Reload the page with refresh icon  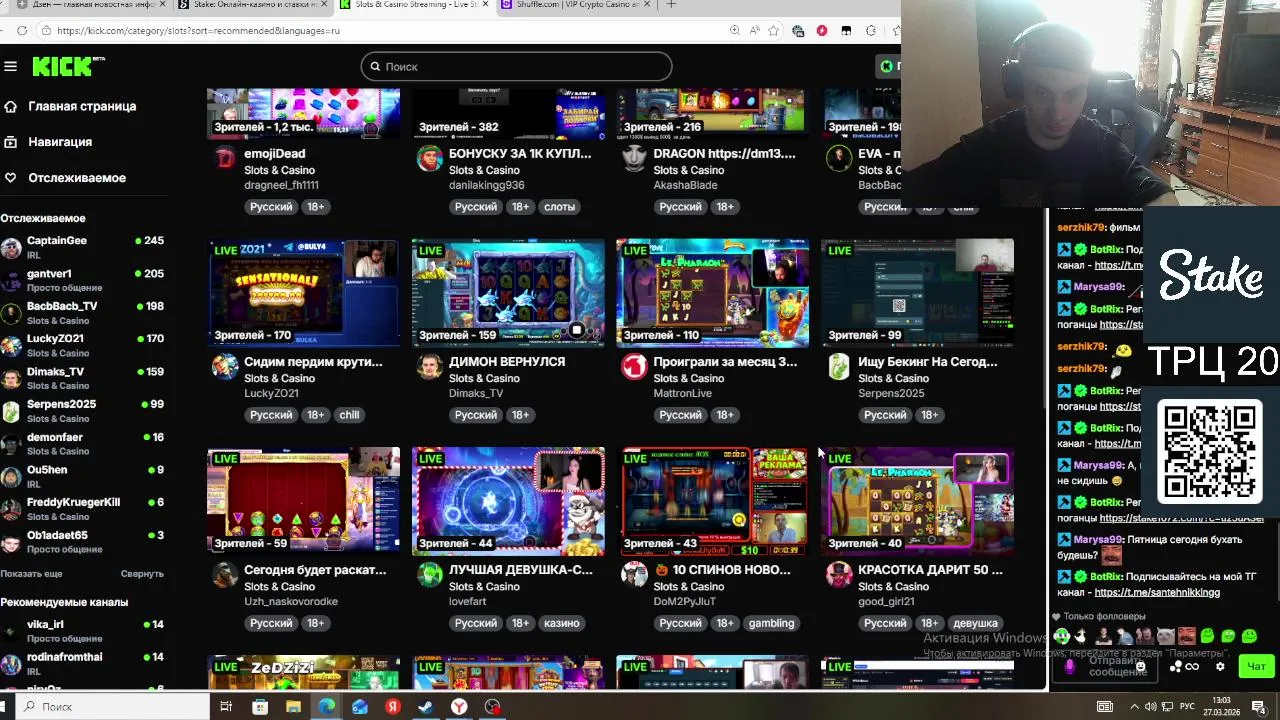pyautogui.click(x=22, y=31)
